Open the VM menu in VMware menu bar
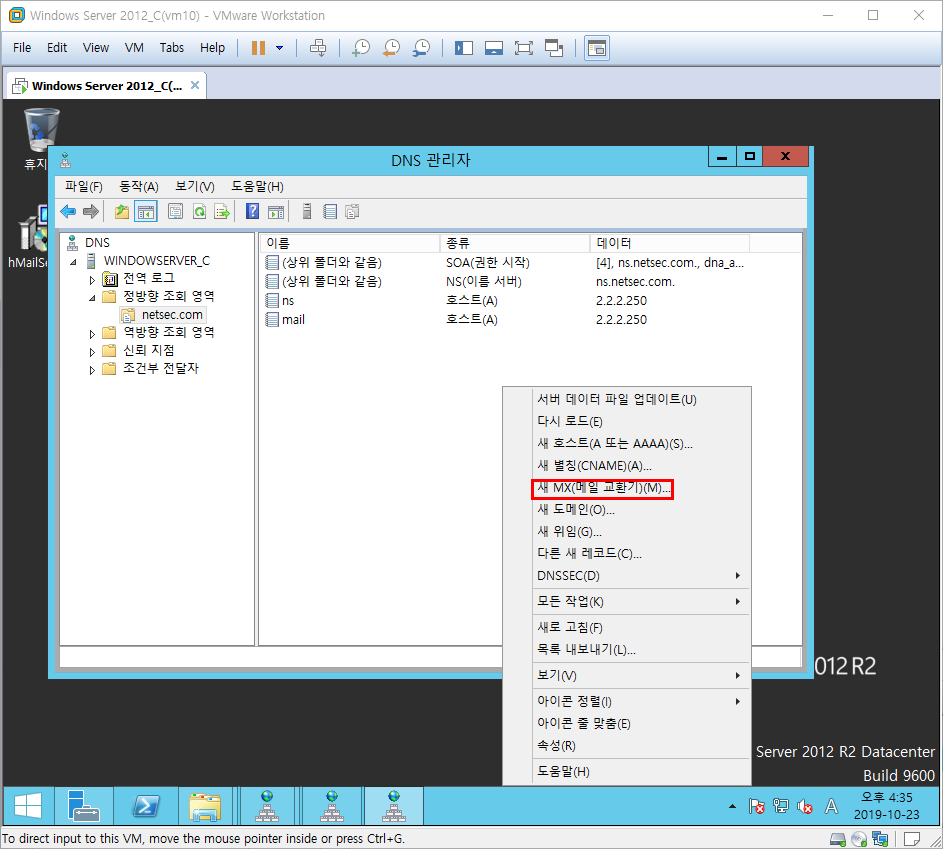943x849 pixels. (134, 48)
